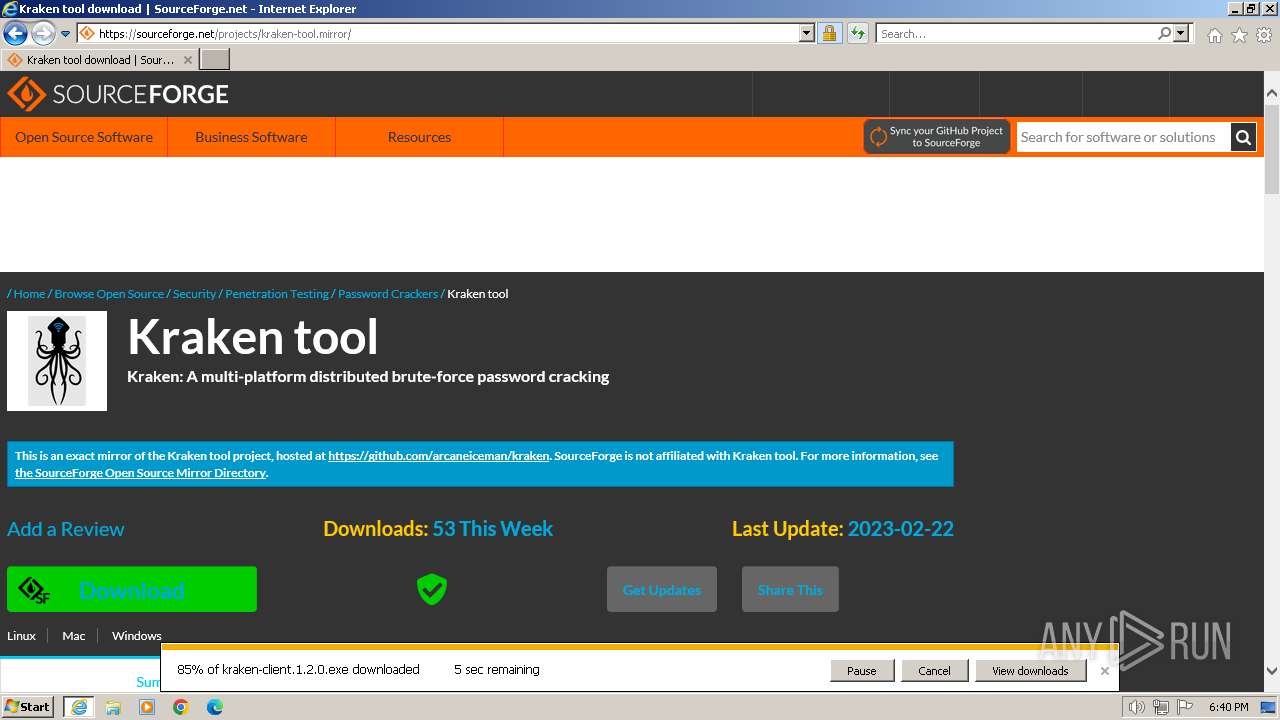Click the page scrollbar up arrow

[1272, 93]
